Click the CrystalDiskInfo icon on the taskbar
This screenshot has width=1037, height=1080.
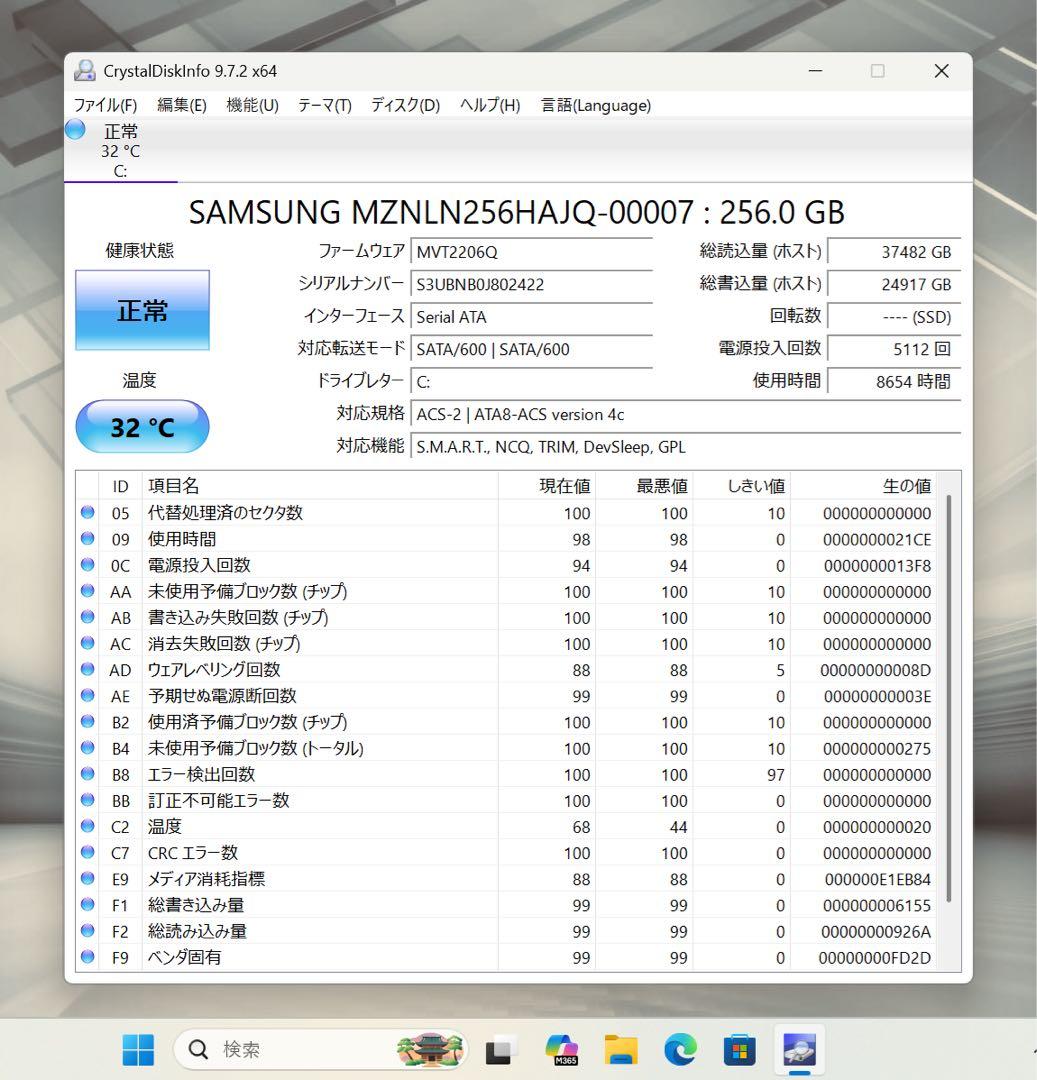[798, 1049]
